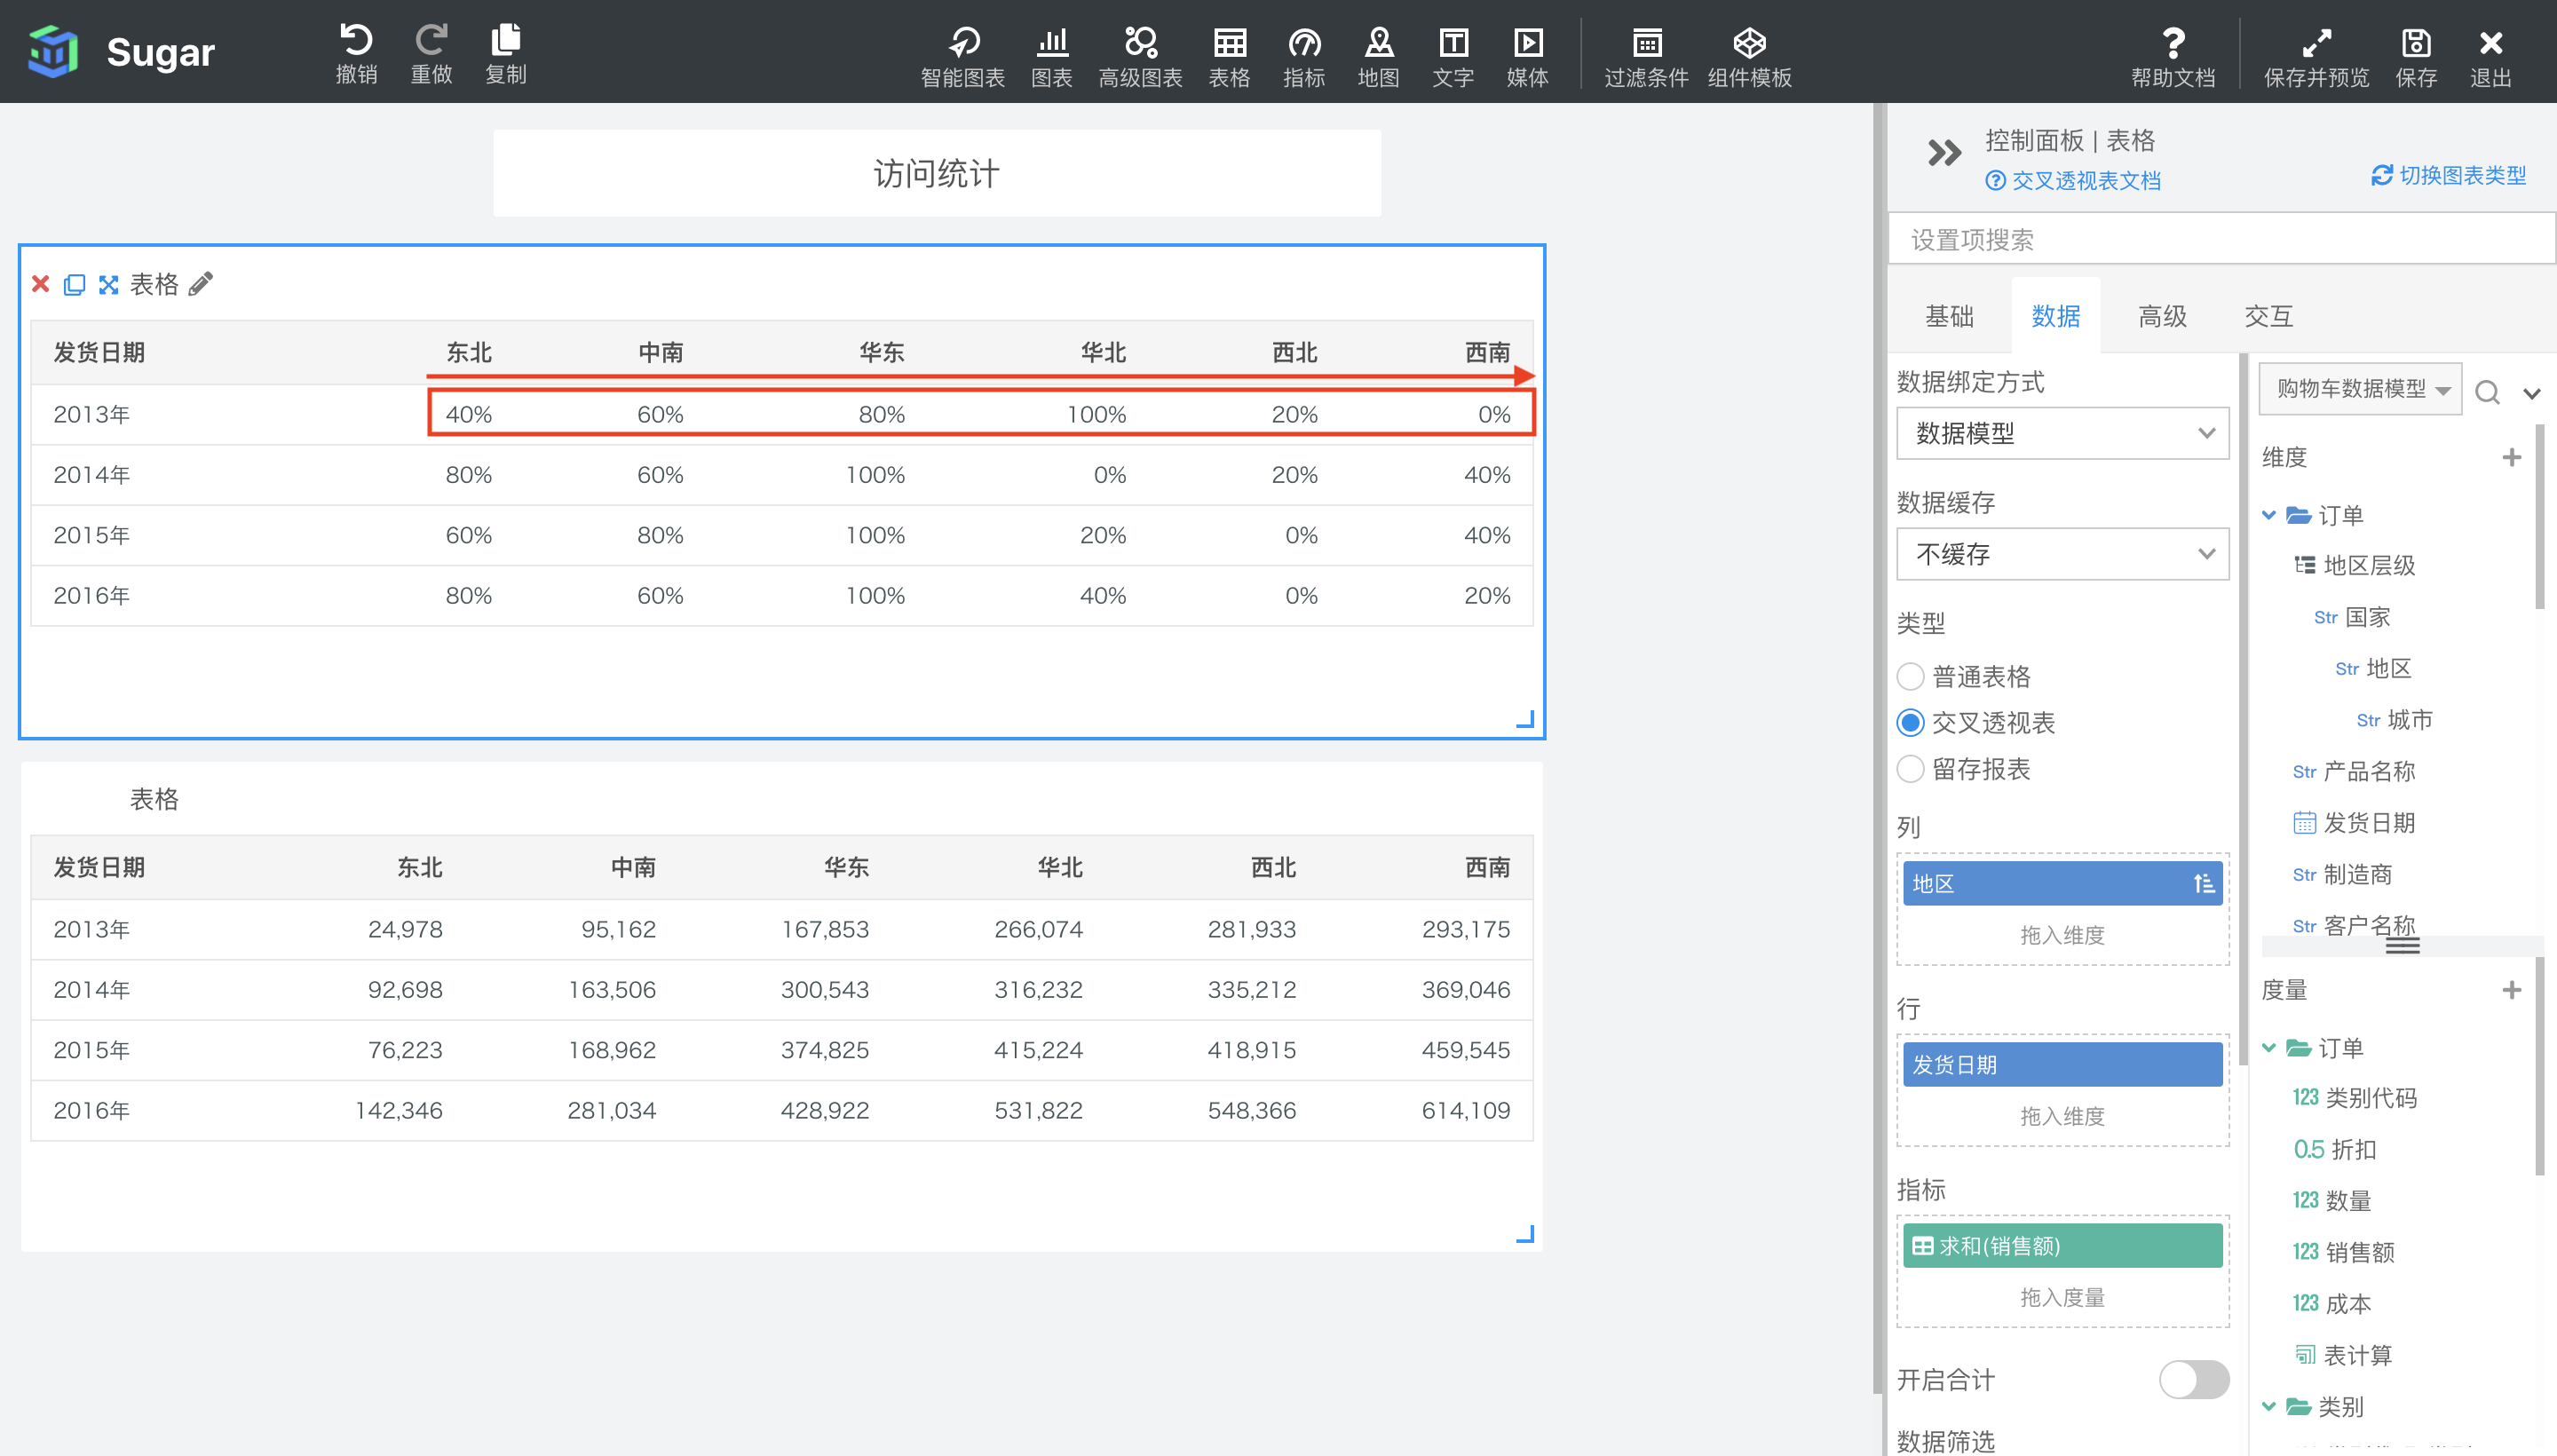Collapse the control panel with double-arrow icon
This screenshot has height=1456, width=2557.
coord(1944,153)
